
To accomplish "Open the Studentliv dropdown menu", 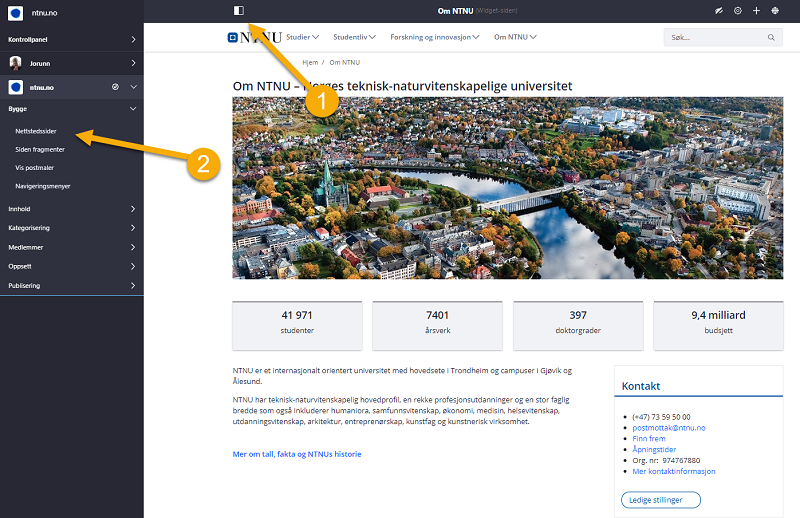I will (355, 37).
